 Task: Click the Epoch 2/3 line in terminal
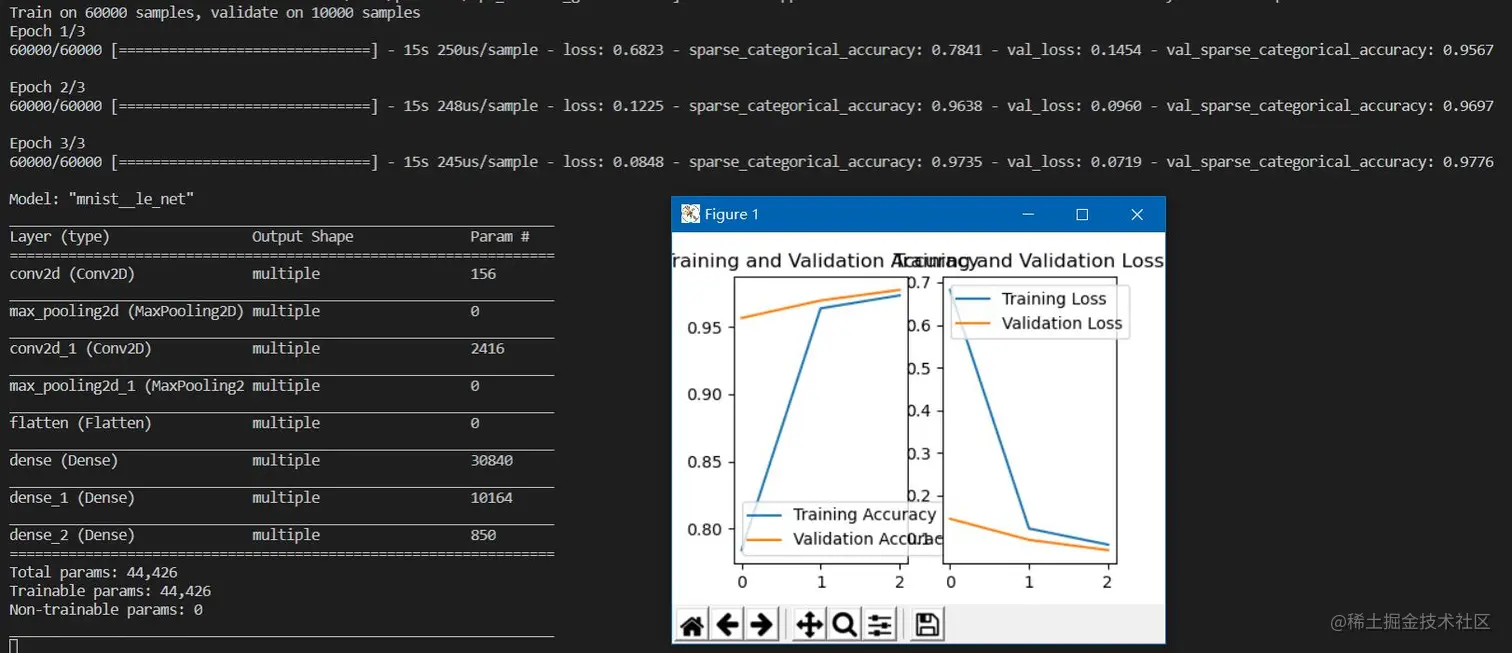tap(47, 87)
